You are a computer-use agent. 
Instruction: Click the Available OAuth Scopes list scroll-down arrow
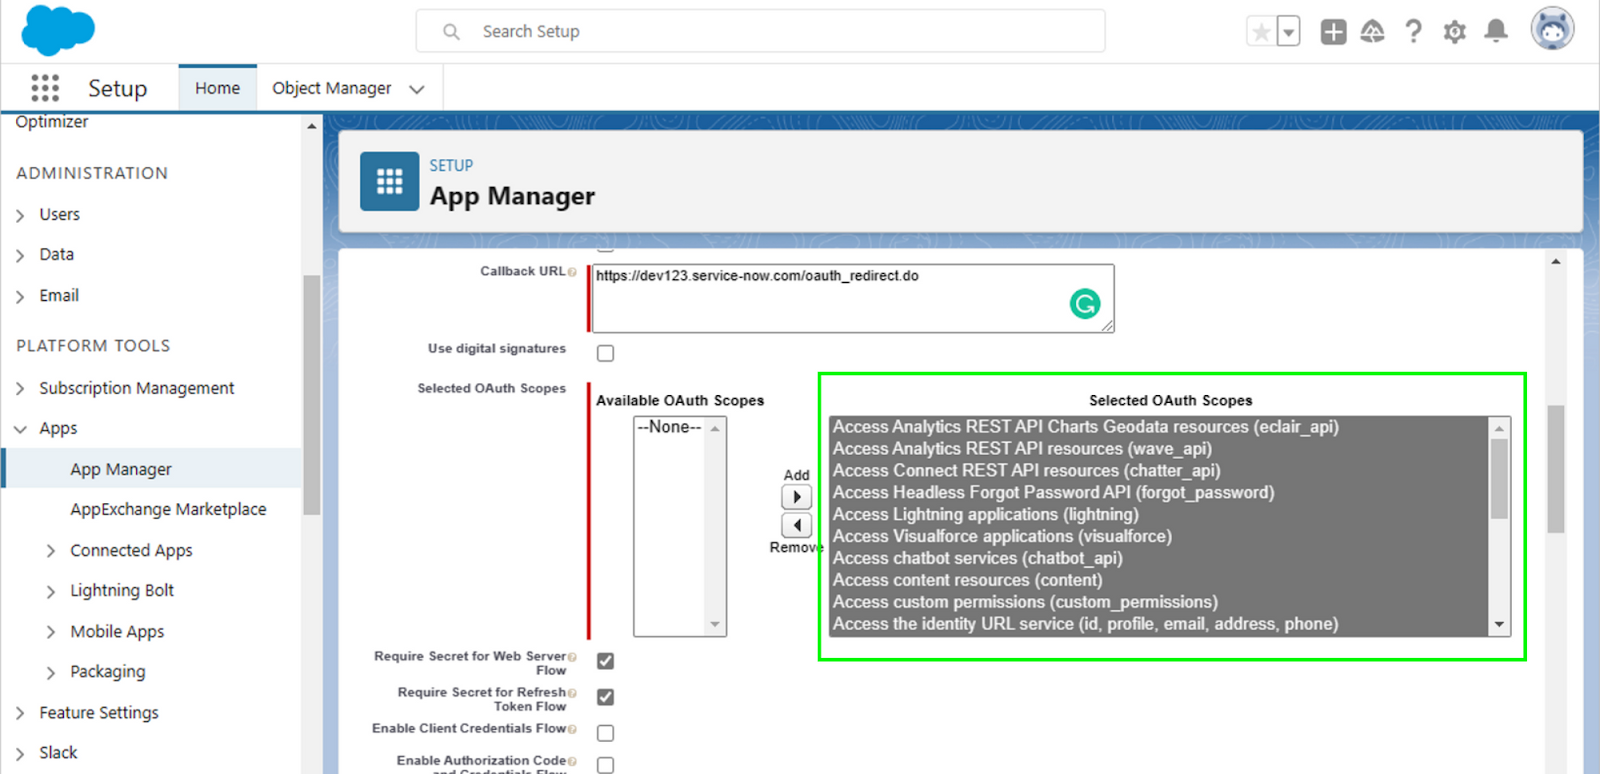pyautogui.click(x=715, y=625)
